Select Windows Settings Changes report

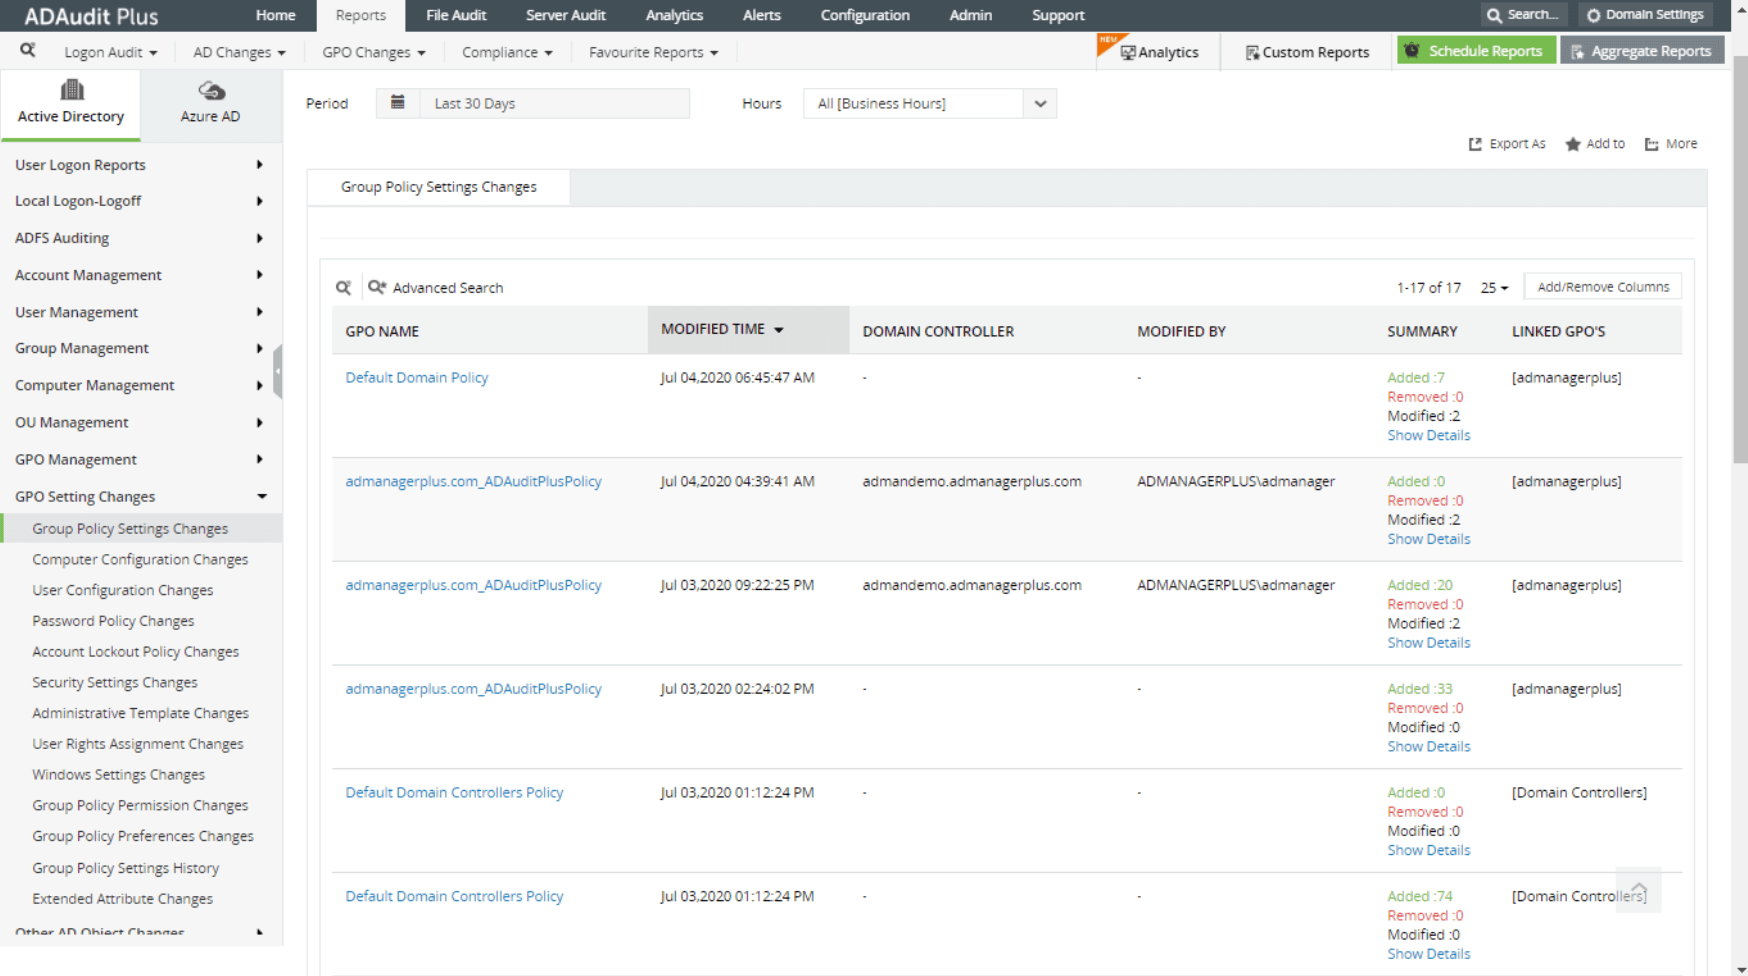click(x=118, y=775)
